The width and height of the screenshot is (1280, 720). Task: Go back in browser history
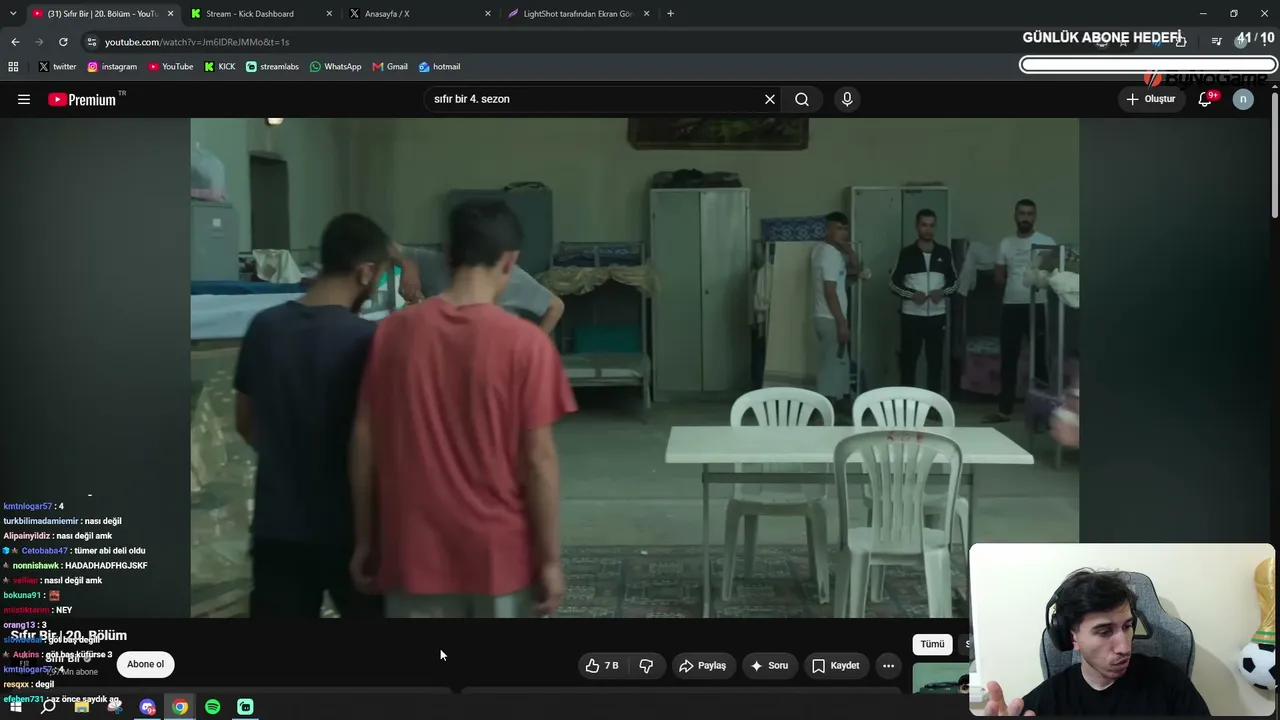pyautogui.click(x=15, y=42)
